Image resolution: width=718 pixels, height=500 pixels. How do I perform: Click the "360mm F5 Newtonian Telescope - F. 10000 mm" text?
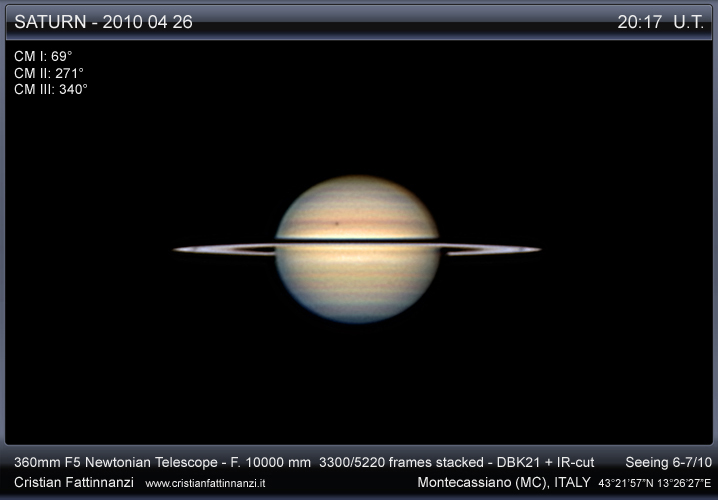163,462
